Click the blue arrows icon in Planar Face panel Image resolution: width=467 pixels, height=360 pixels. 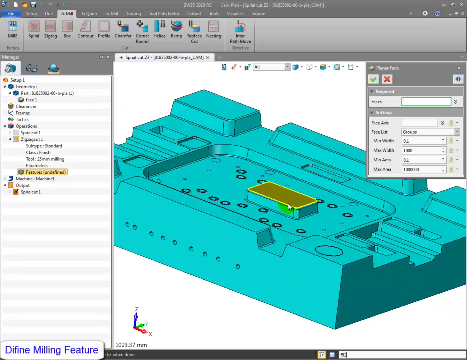[x=458, y=79]
